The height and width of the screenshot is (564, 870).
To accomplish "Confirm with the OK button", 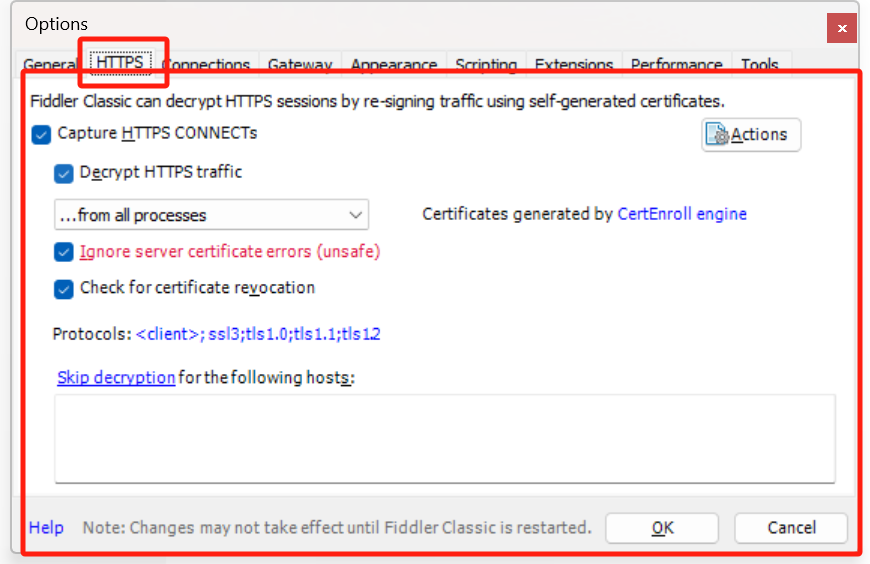I will [x=662, y=528].
